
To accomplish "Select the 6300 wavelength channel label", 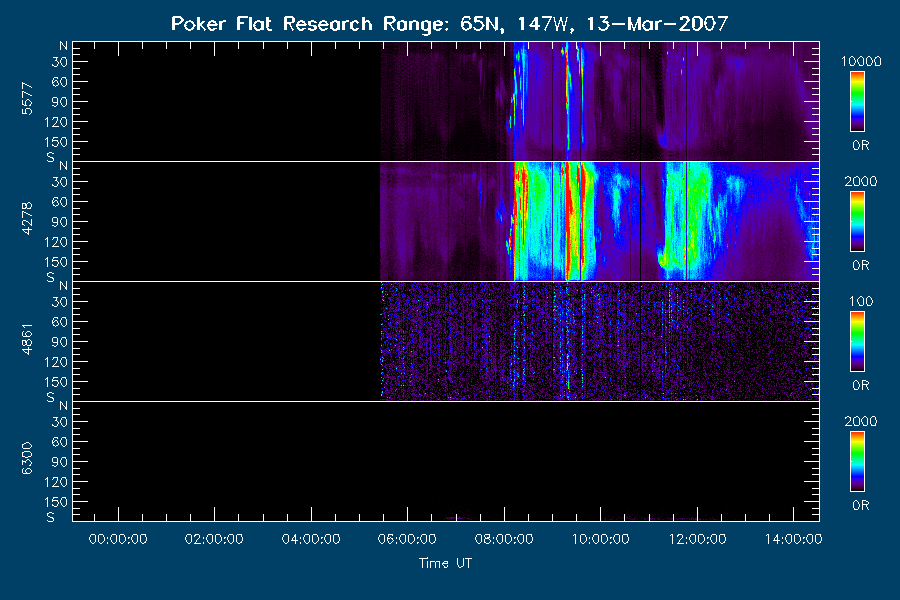I will tap(27, 459).
